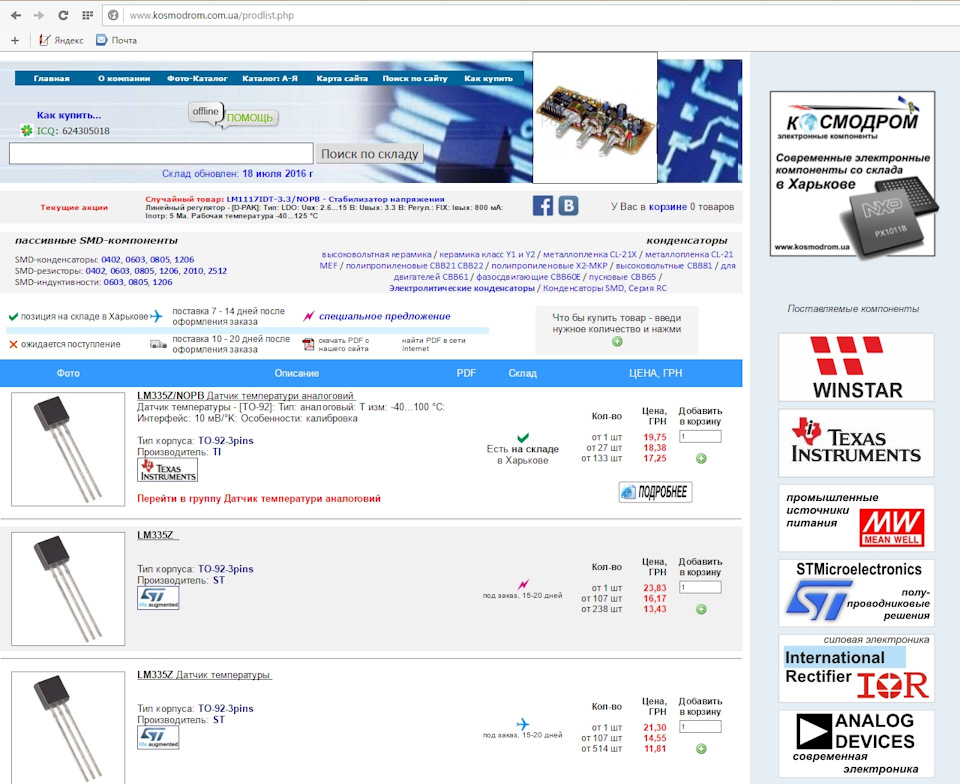This screenshot has height=784, width=960.
Task: Click the browser forward arrow
Action: (39, 15)
